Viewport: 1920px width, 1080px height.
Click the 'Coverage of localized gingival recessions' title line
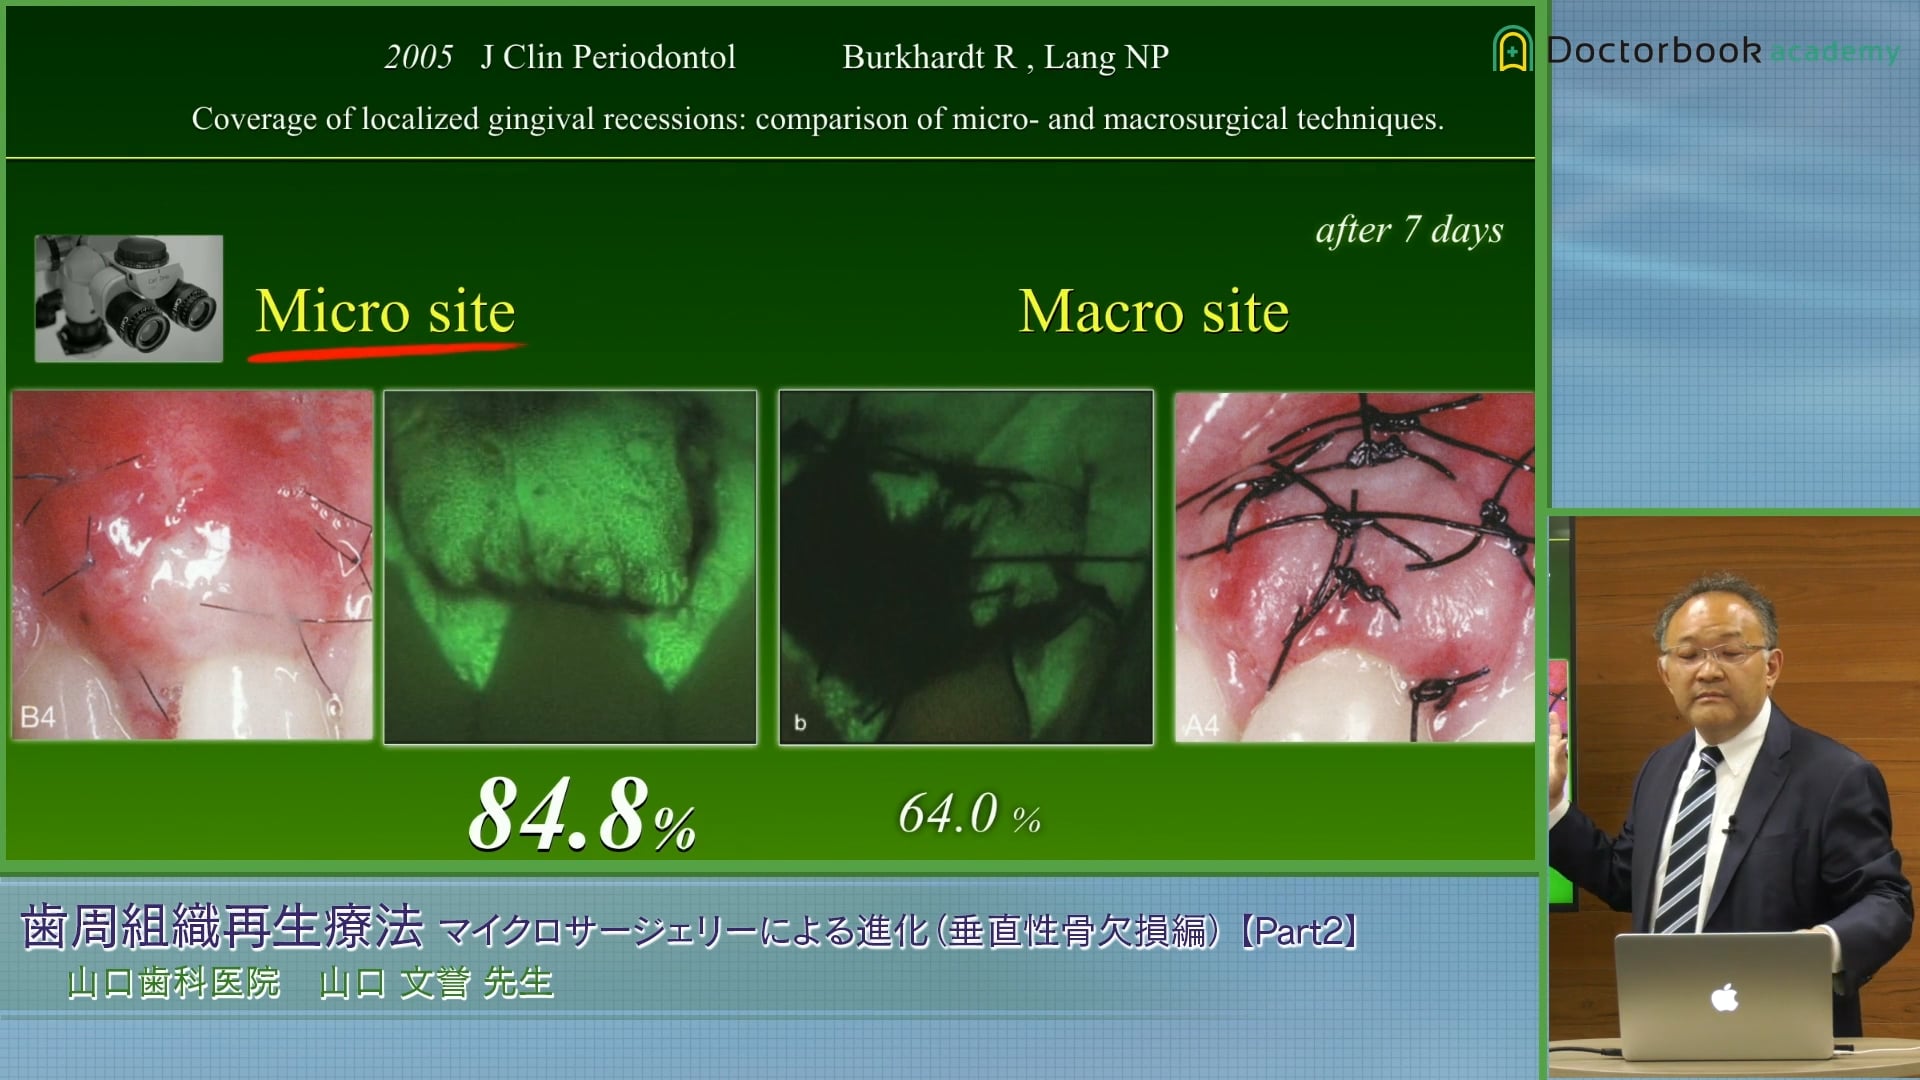[817, 119]
